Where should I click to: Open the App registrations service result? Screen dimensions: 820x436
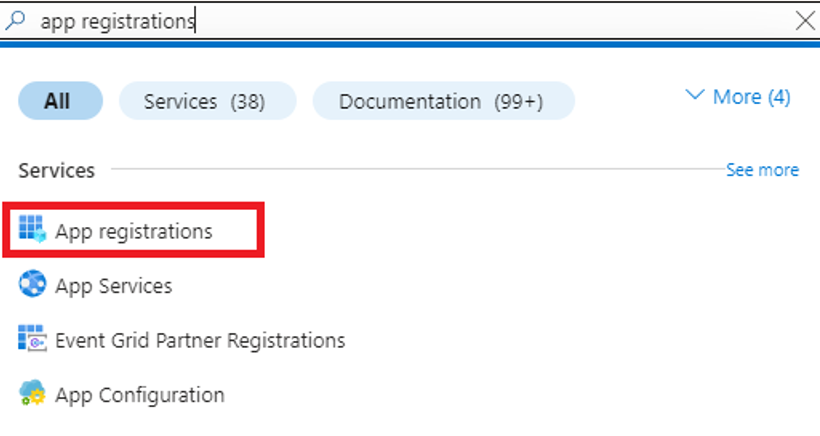pos(133,231)
